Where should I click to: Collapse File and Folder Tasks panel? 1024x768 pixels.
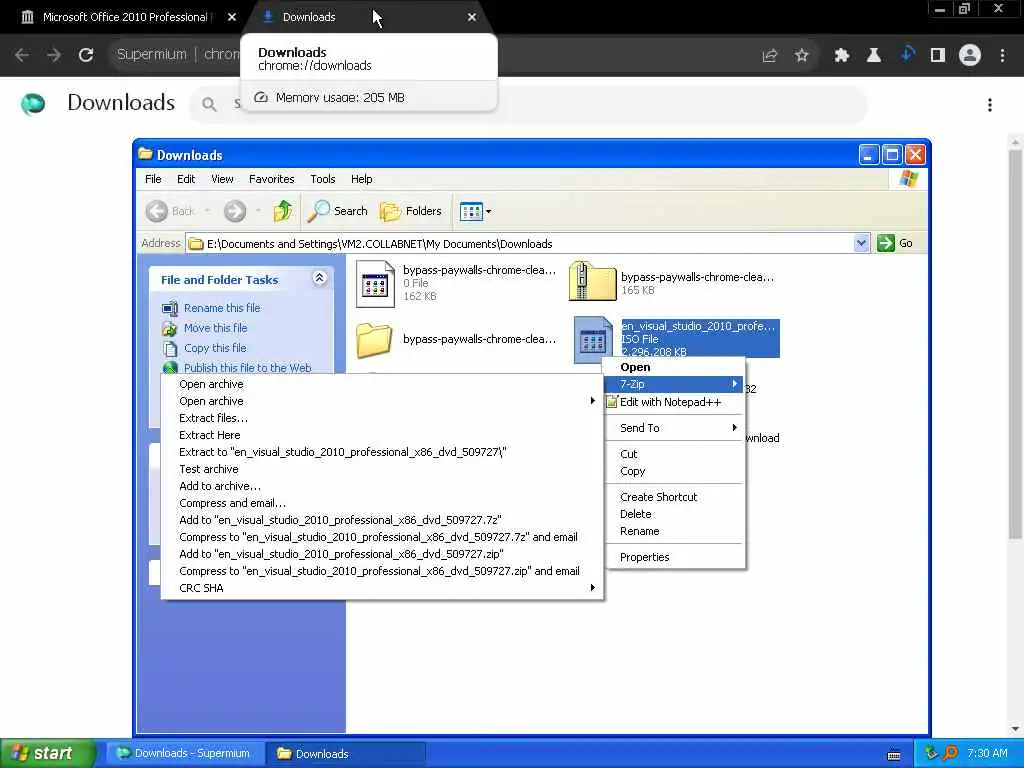pos(319,278)
